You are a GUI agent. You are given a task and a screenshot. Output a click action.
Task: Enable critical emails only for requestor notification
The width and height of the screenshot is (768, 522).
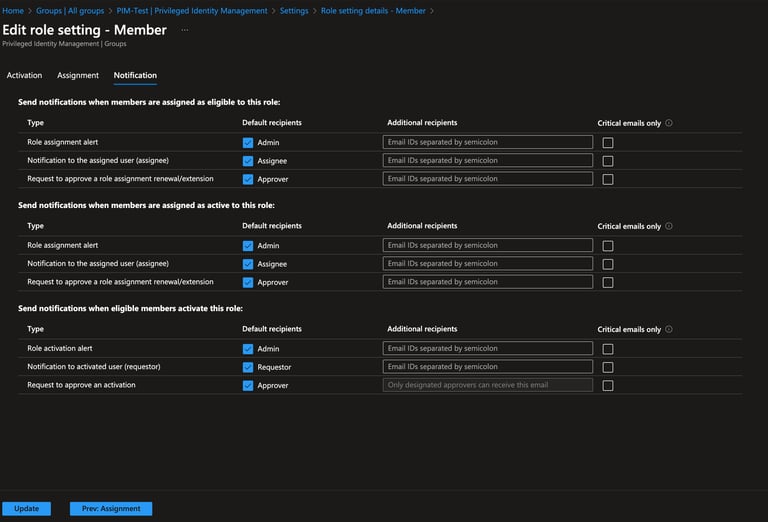coord(608,367)
